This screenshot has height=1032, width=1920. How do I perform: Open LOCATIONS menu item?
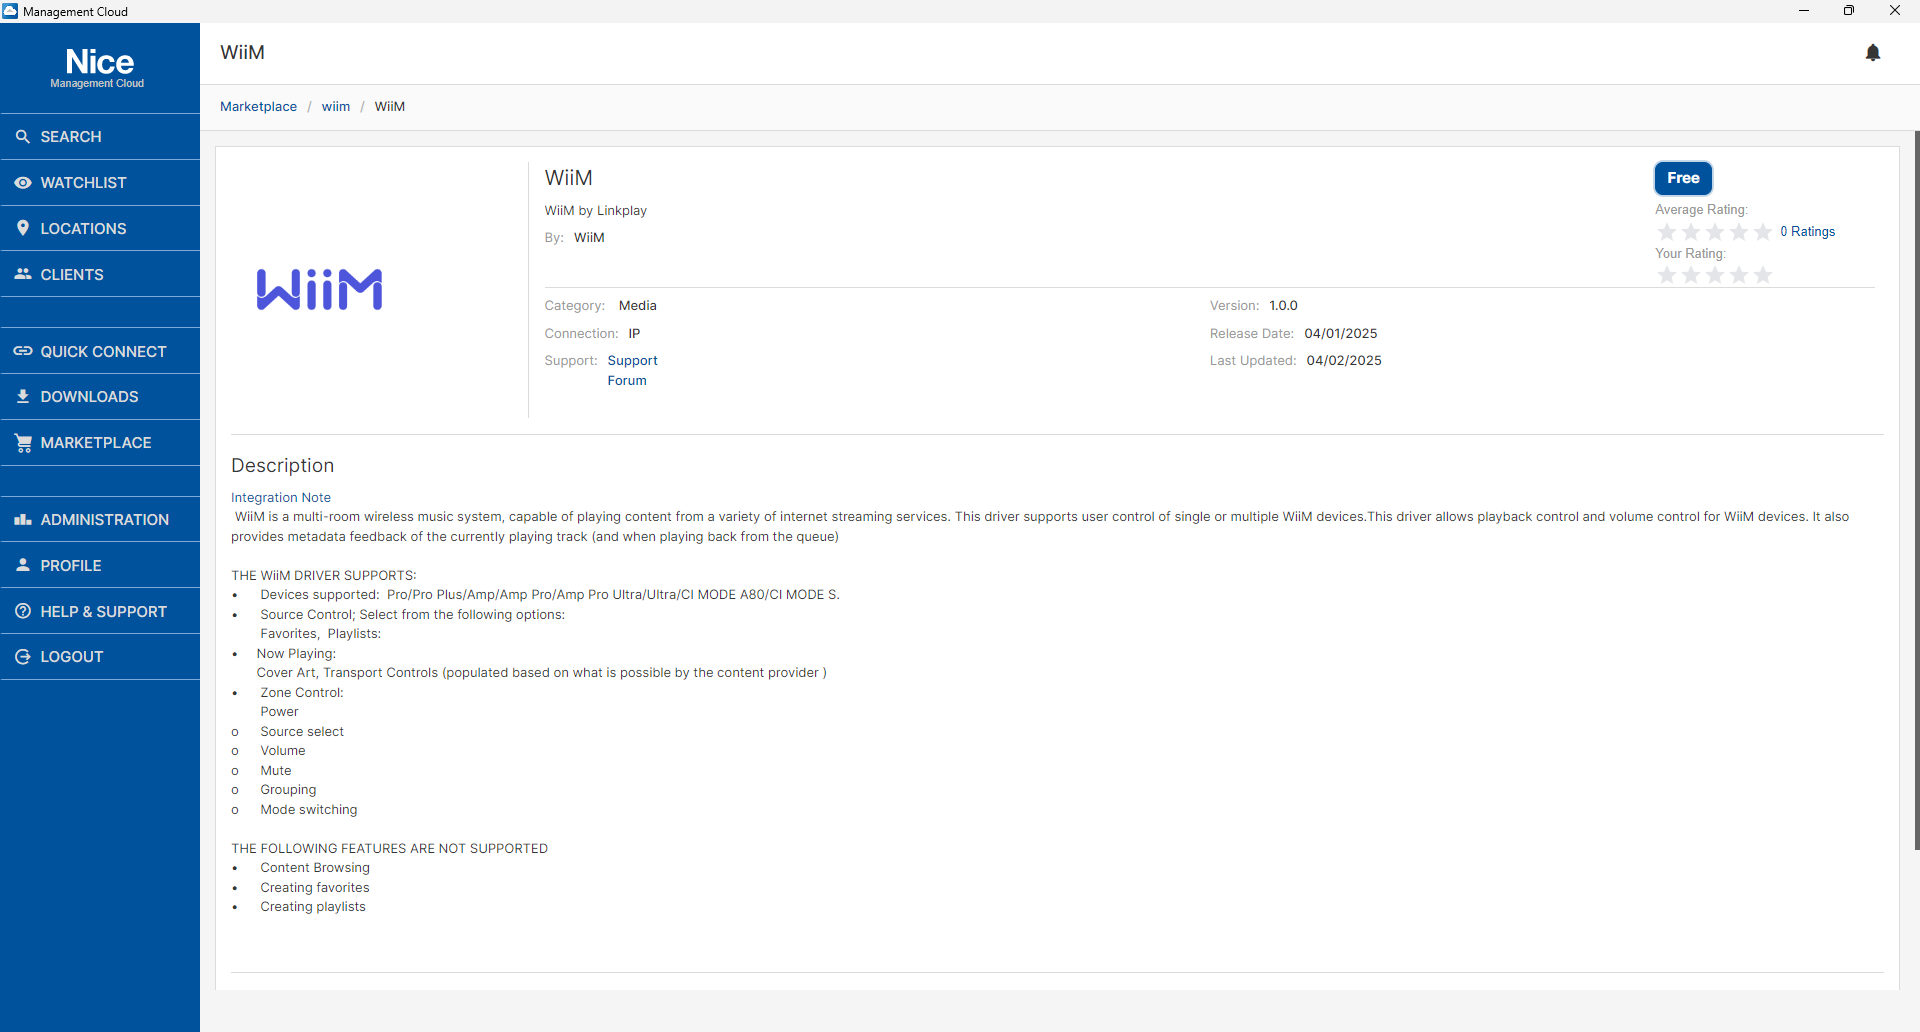100,228
